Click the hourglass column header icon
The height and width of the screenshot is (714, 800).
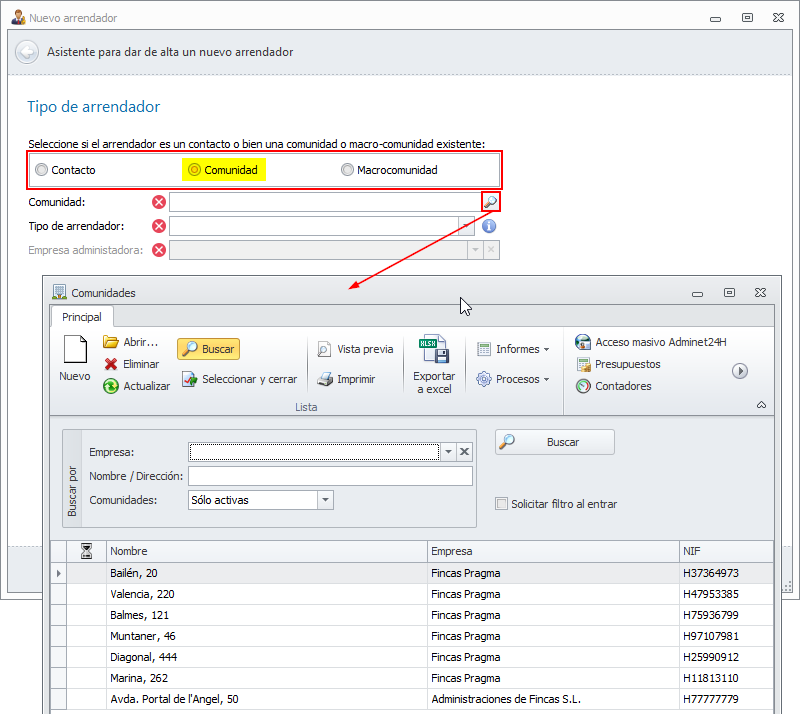pyautogui.click(x=86, y=551)
